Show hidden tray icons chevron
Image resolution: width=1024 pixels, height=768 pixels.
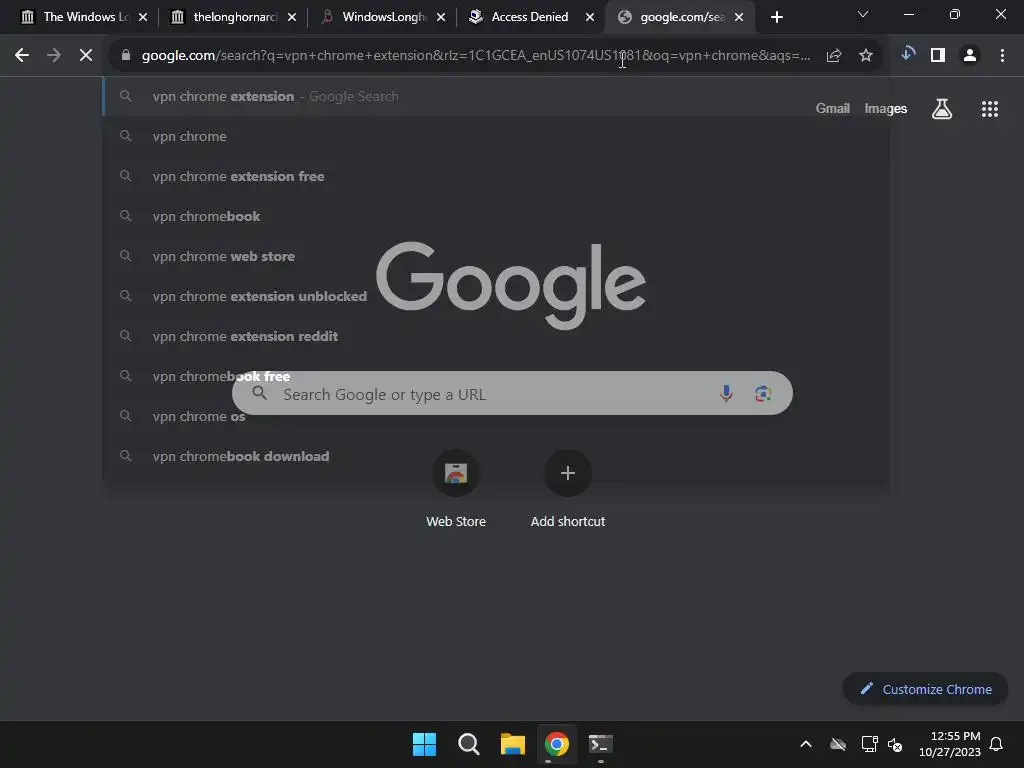click(x=806, y=744)
